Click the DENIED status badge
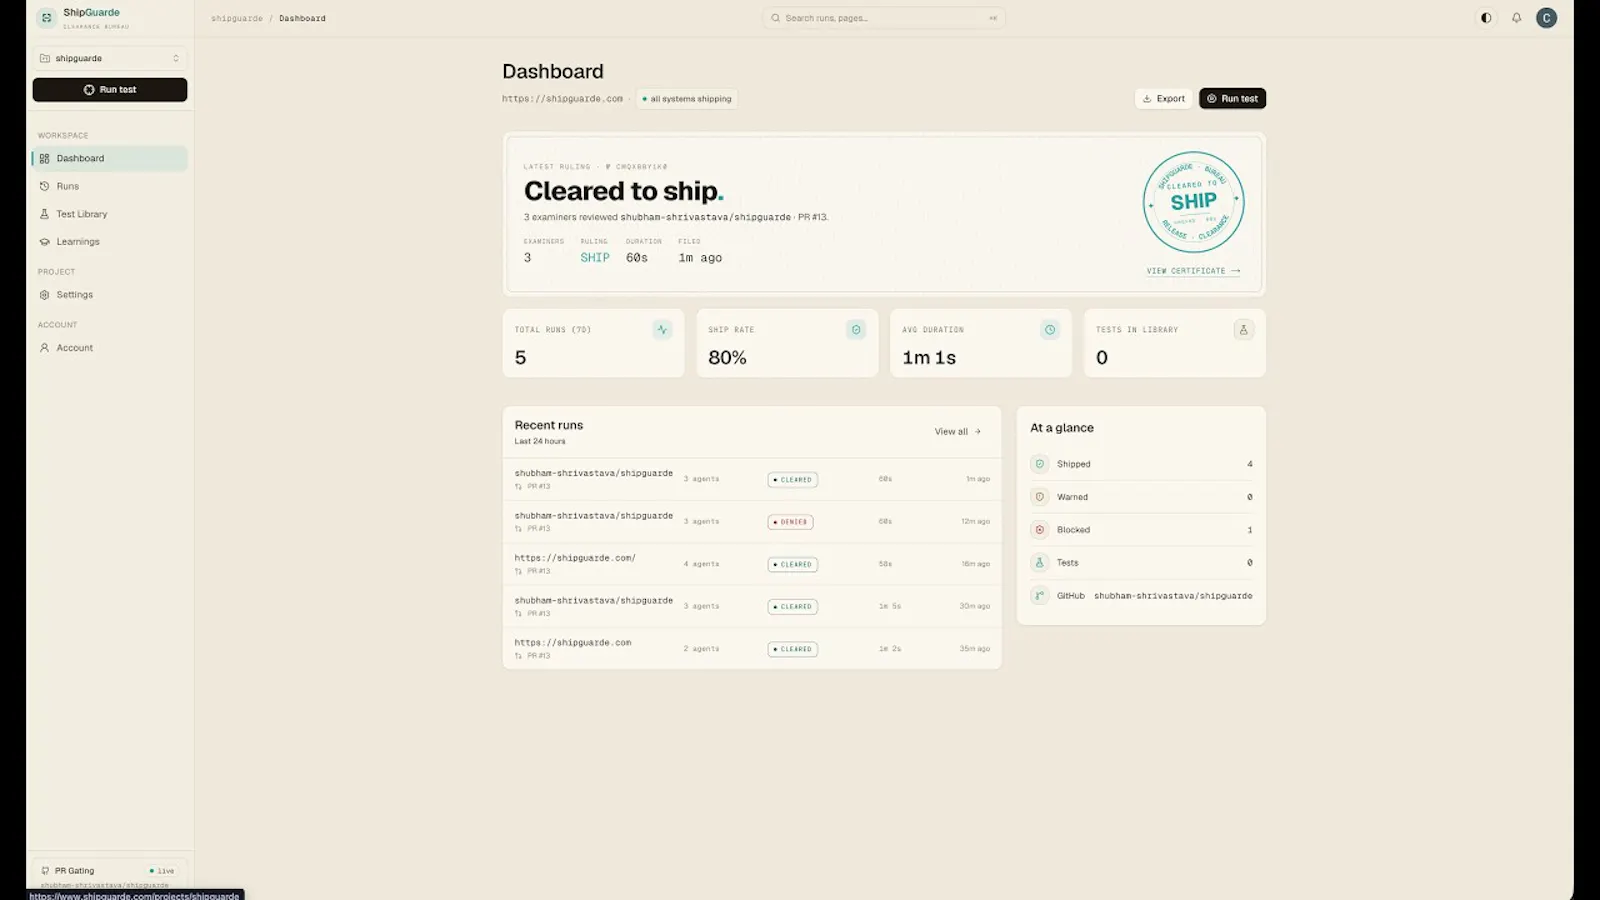Viewport: 1600px width, 900px height. (791, 522)
